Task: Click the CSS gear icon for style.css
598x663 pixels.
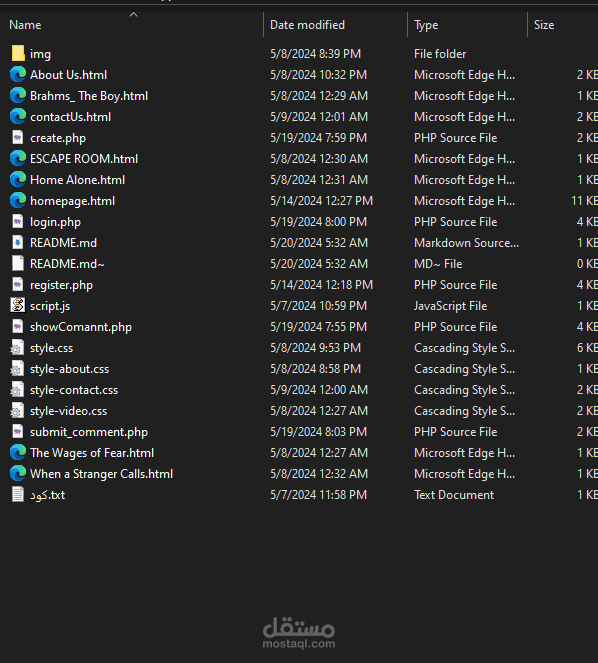Action: point(18,348)
